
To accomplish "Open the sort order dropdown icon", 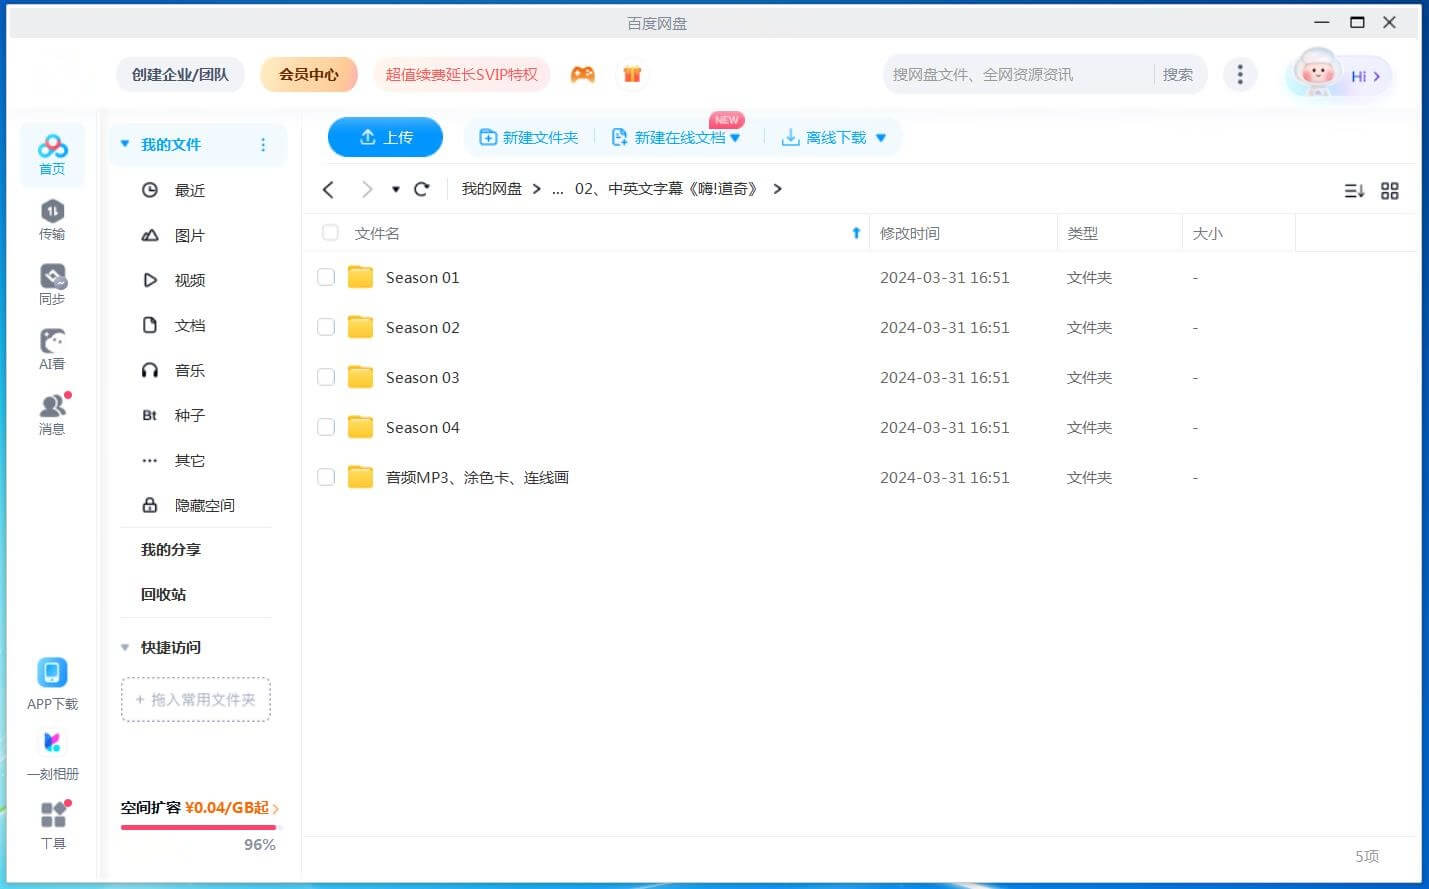I will (1354, 191).
